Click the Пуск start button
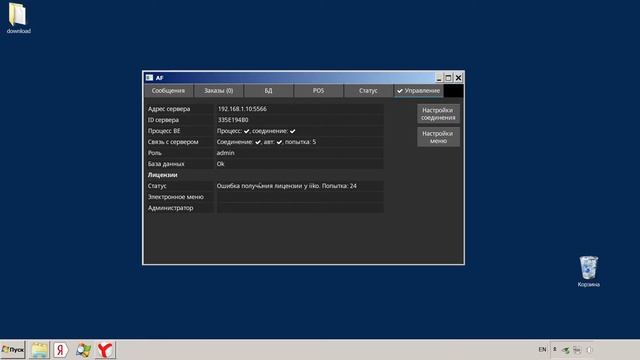 point(13,350)
